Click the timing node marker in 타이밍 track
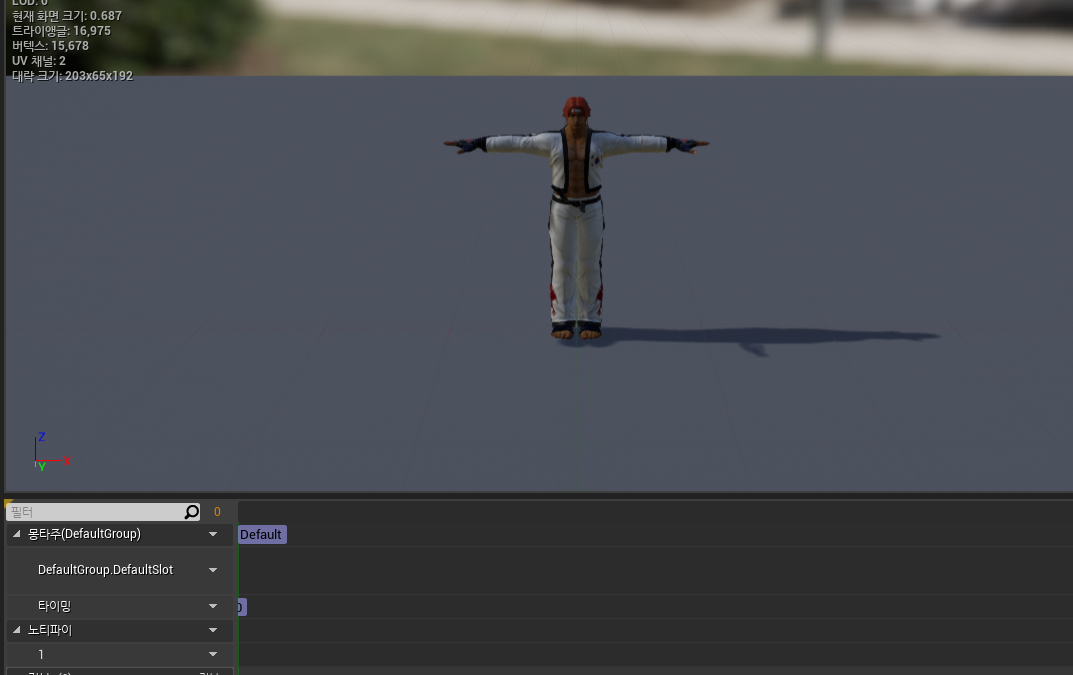This screenshot has height=675, width=1073. (x=242, y=607)
